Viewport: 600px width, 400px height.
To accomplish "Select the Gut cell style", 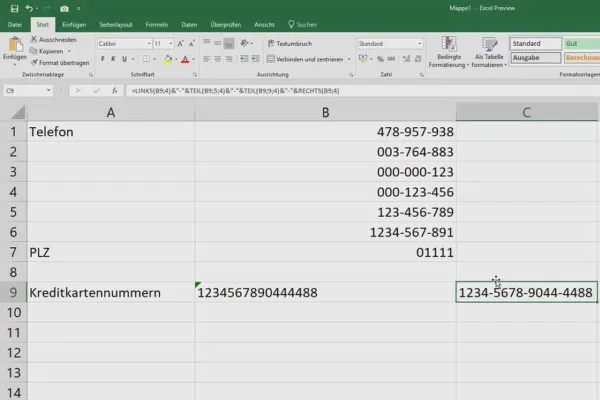I will 582,44.
